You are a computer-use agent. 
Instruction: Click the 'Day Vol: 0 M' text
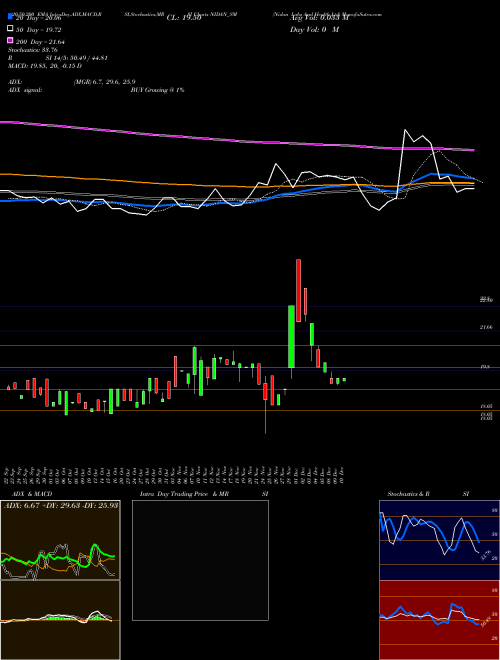pyautogui.click(x=314, y=30)
